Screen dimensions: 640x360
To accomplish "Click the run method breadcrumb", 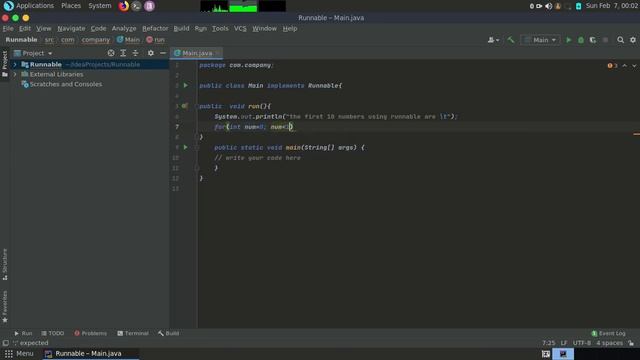I will coord(156,40).
